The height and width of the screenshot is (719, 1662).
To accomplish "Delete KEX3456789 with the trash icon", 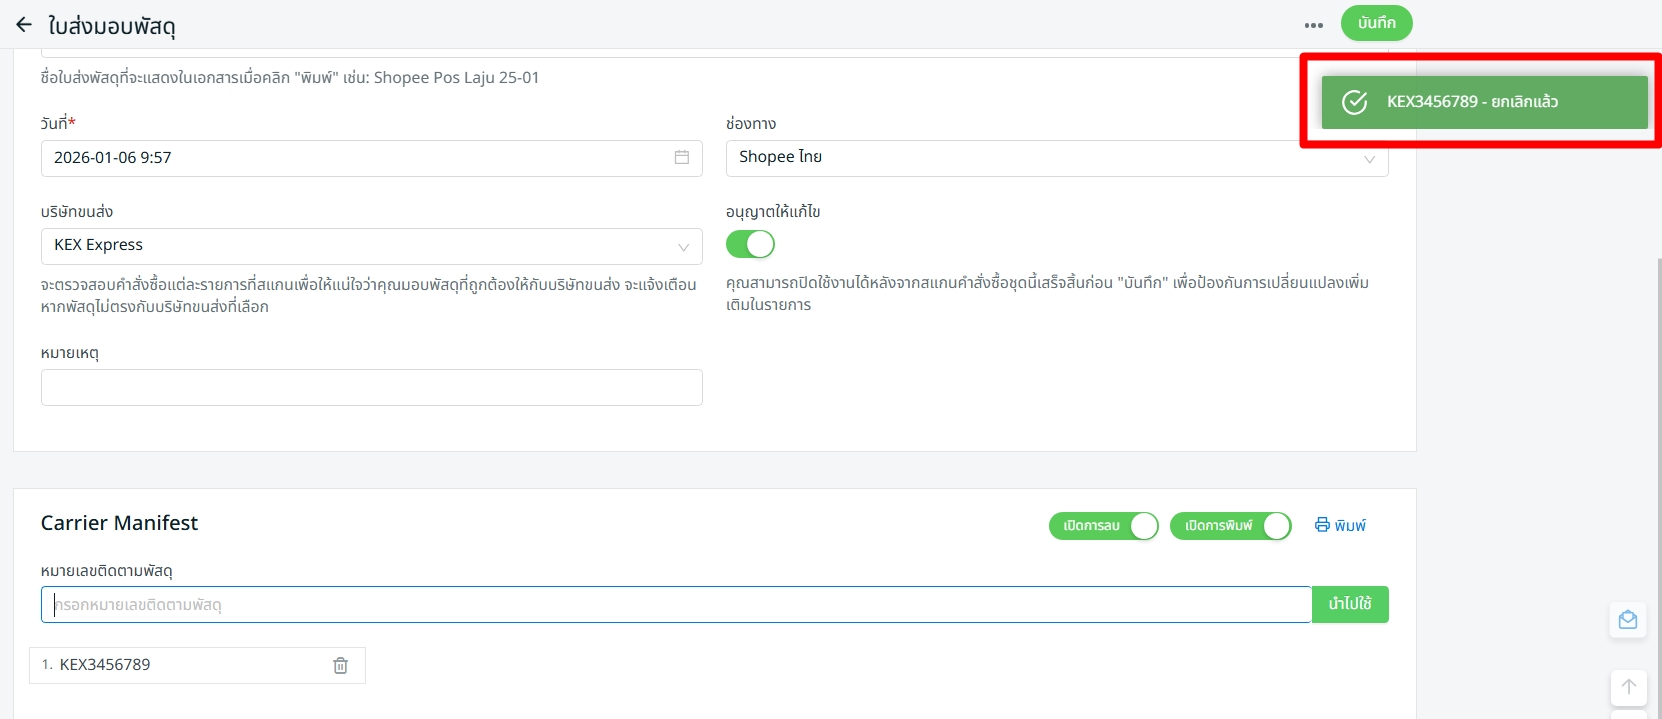I will coord(340,666).
